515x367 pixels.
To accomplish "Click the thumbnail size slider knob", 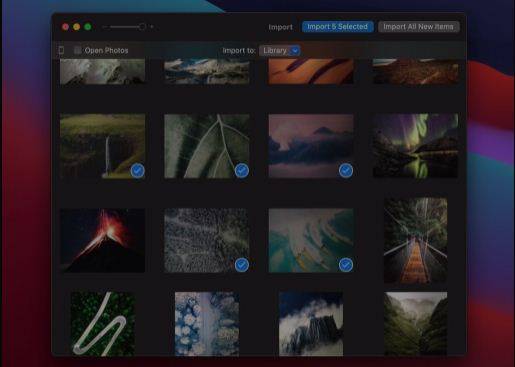I will [142, 27].
